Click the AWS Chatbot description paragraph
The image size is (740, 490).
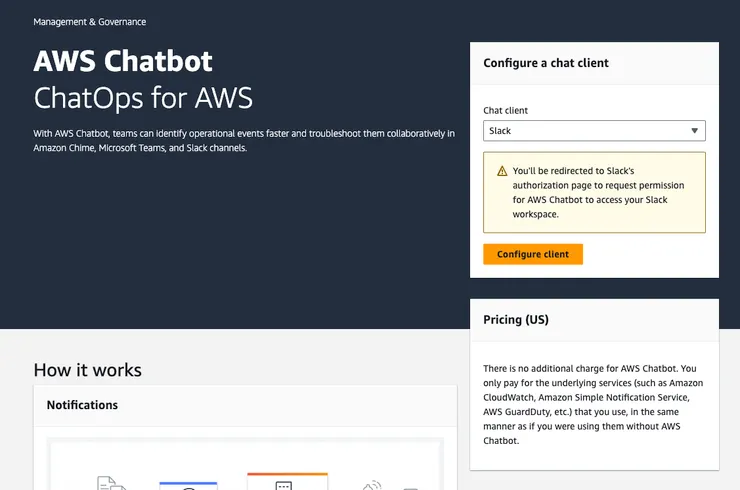(x=244, y=140)
